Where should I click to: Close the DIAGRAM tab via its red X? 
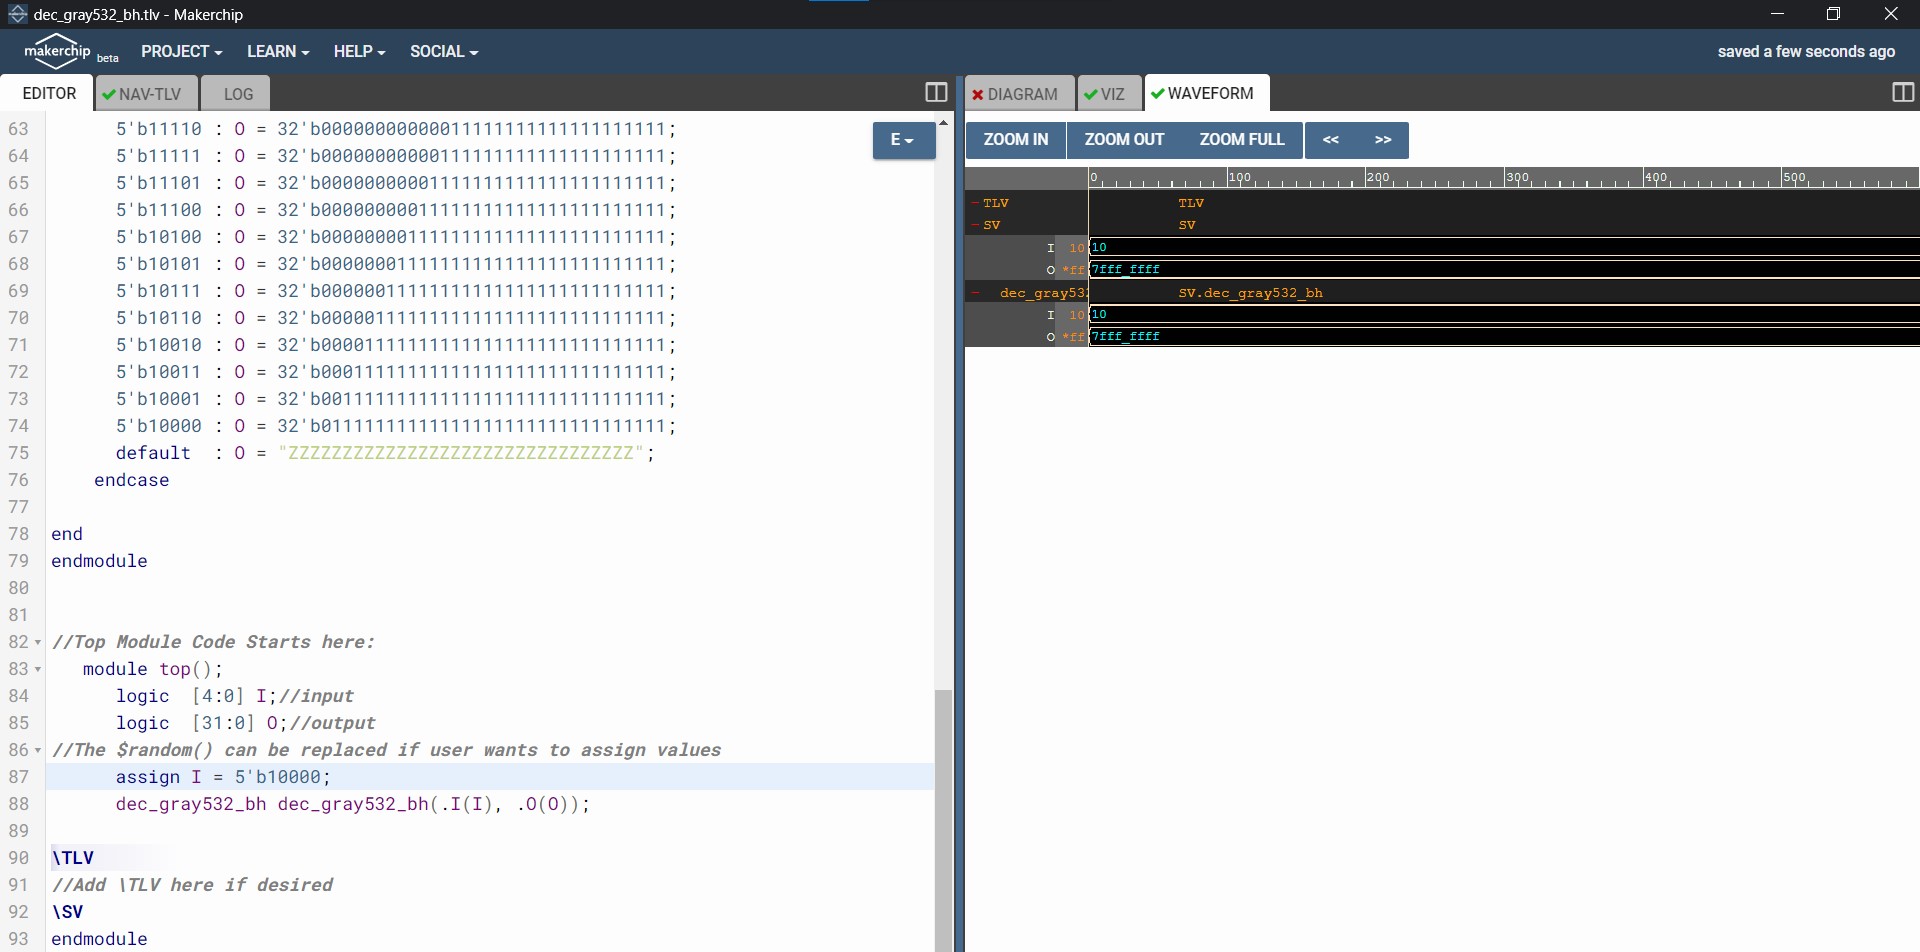pos(978,94)
